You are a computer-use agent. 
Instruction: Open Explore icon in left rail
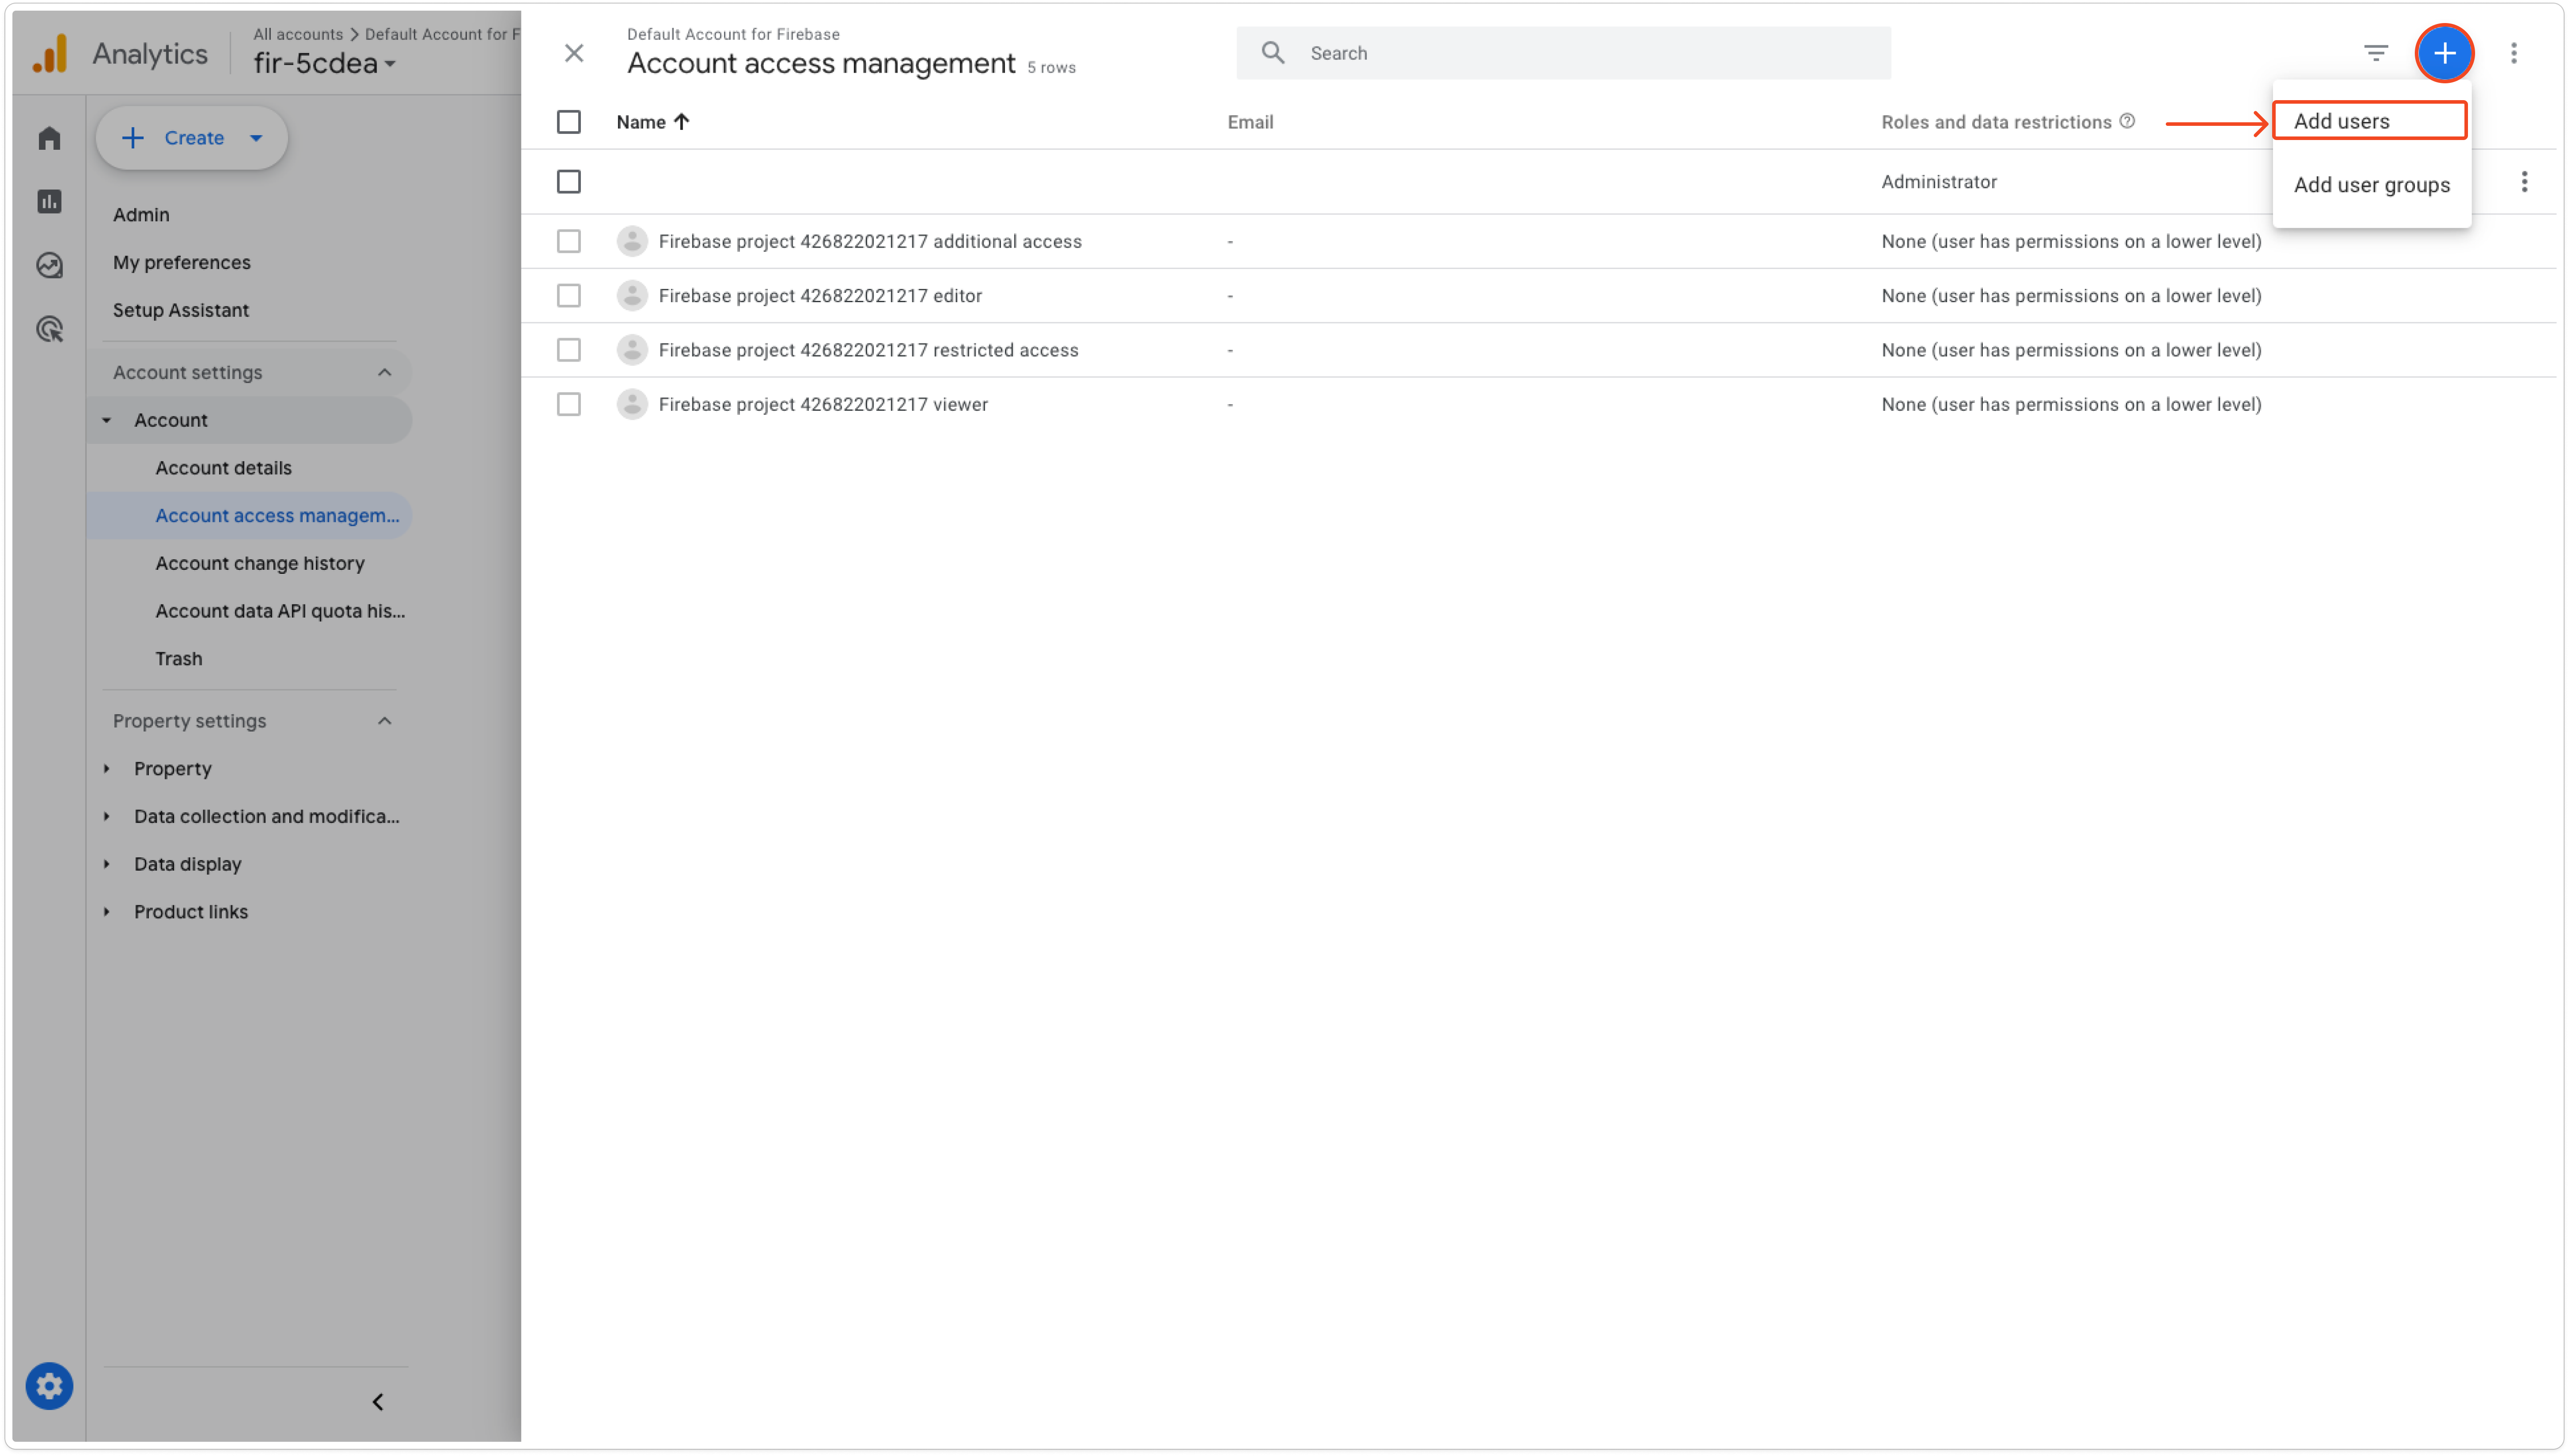pyautogui.click(x=49, y=265)
